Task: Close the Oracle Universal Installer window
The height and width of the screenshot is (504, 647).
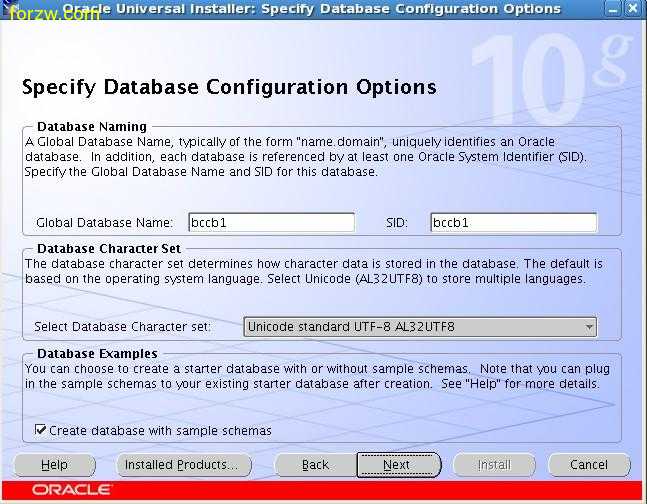Action: pos(632,9)
